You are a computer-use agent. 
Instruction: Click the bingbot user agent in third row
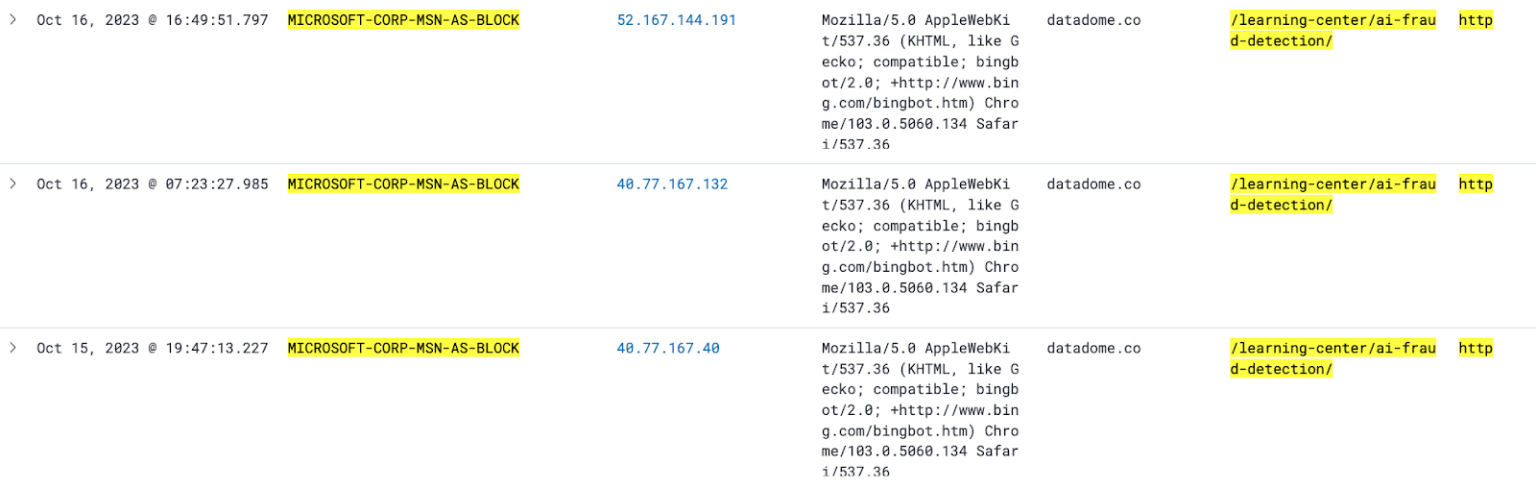(x=919, y=410)
